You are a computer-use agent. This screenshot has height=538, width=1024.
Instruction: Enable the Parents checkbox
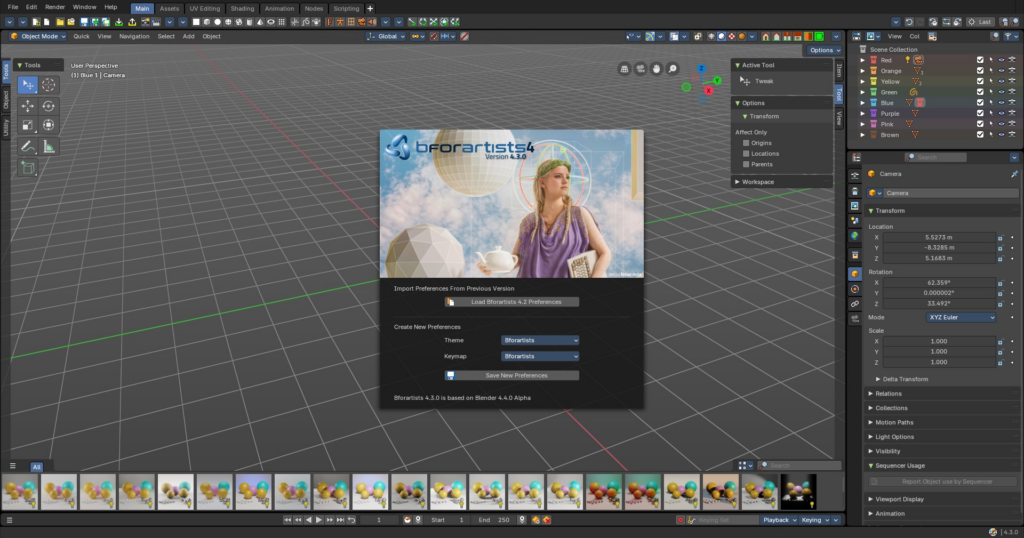[746, 164]
